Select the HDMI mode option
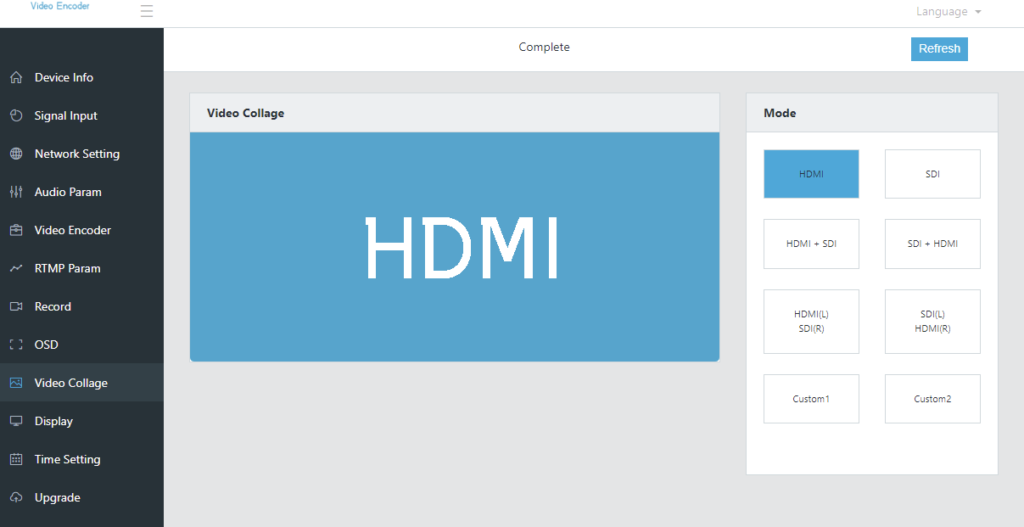Viewport: 1024px width, 527px height. (811, 174)
